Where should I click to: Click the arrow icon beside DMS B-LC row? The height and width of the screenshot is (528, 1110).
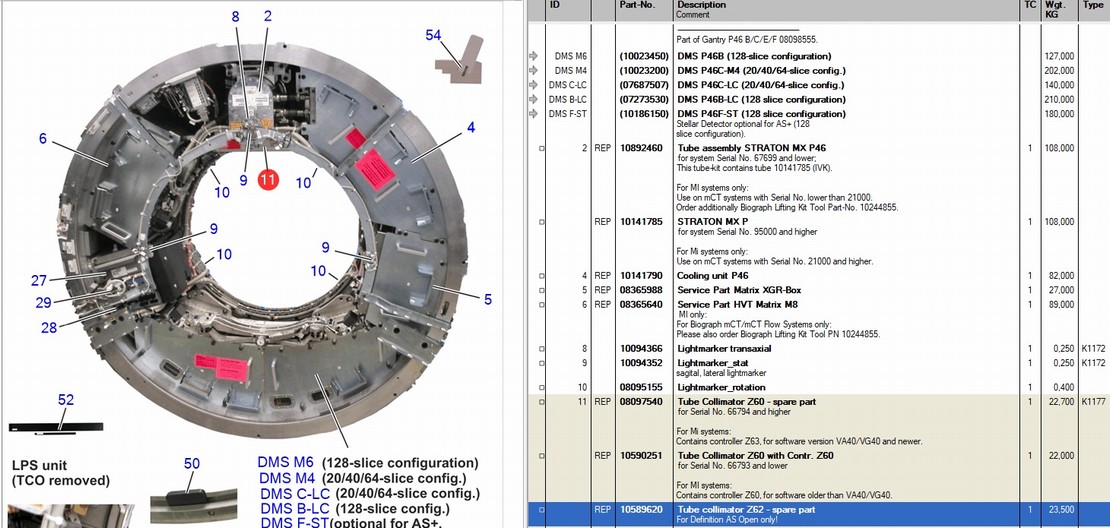click(533, 99)
